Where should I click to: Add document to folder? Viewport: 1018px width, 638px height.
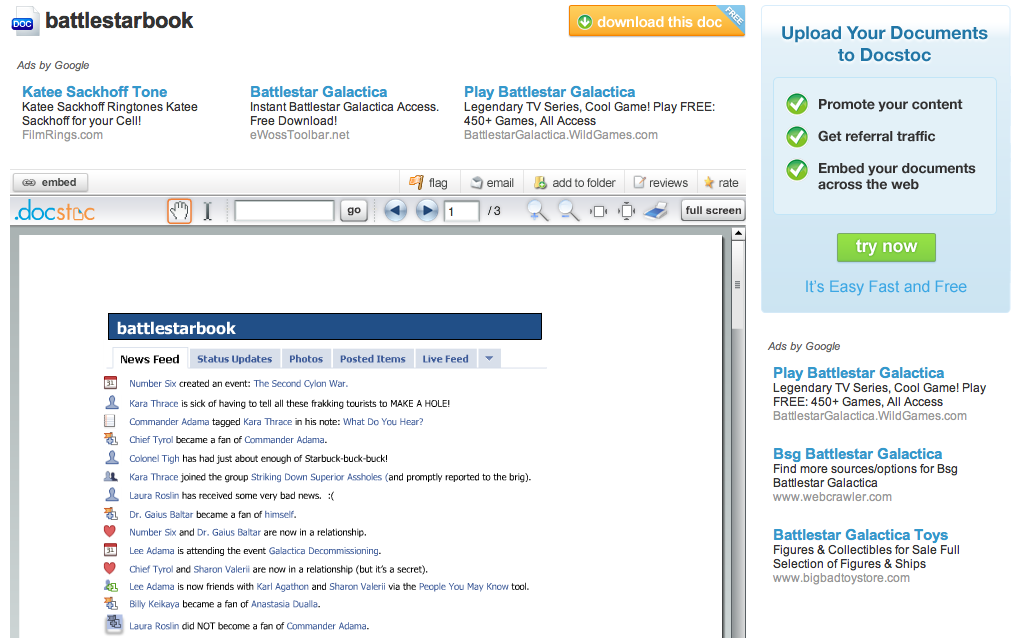575,183
